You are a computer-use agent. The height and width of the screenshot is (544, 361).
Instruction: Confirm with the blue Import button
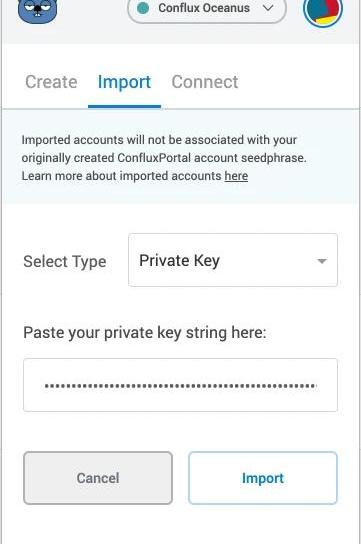(263, 478)
